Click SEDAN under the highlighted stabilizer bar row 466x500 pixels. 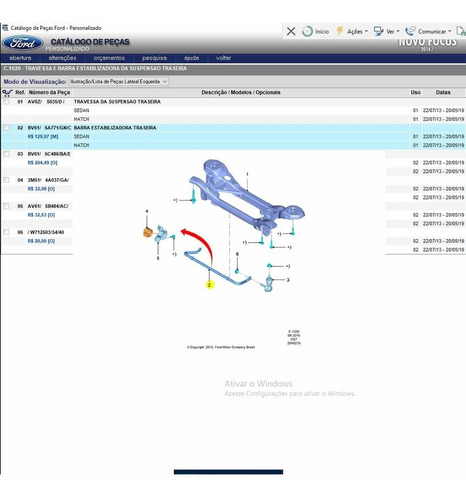coord(82,136)
